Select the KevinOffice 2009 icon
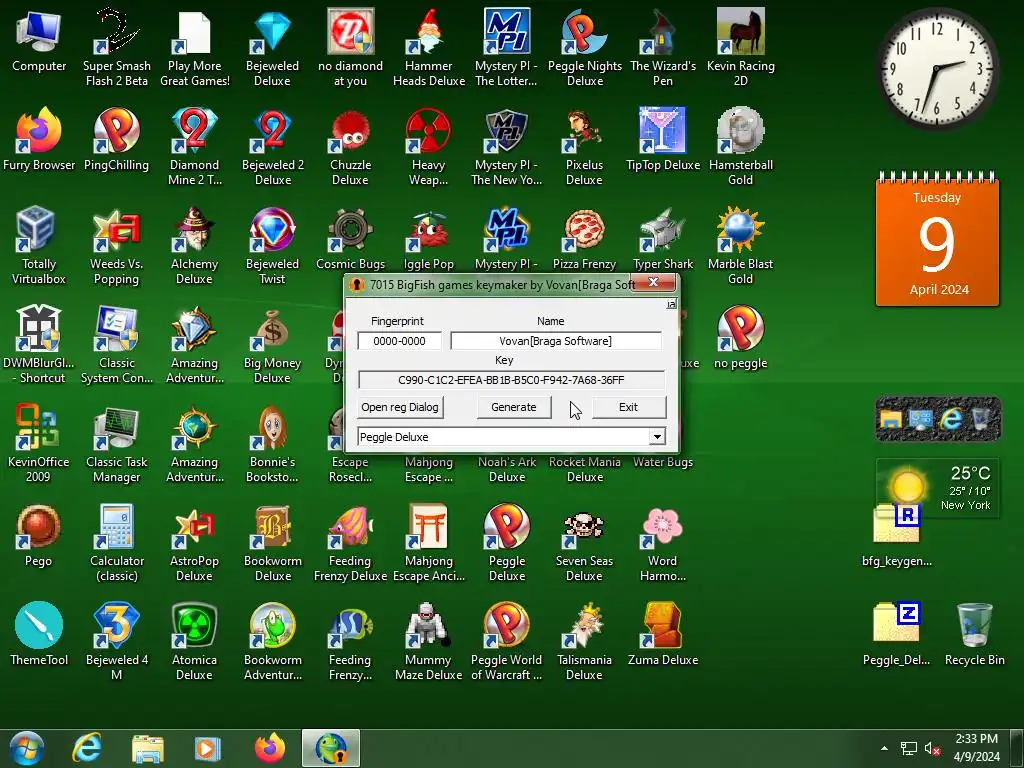1024x768 pixels. point(39,443)
